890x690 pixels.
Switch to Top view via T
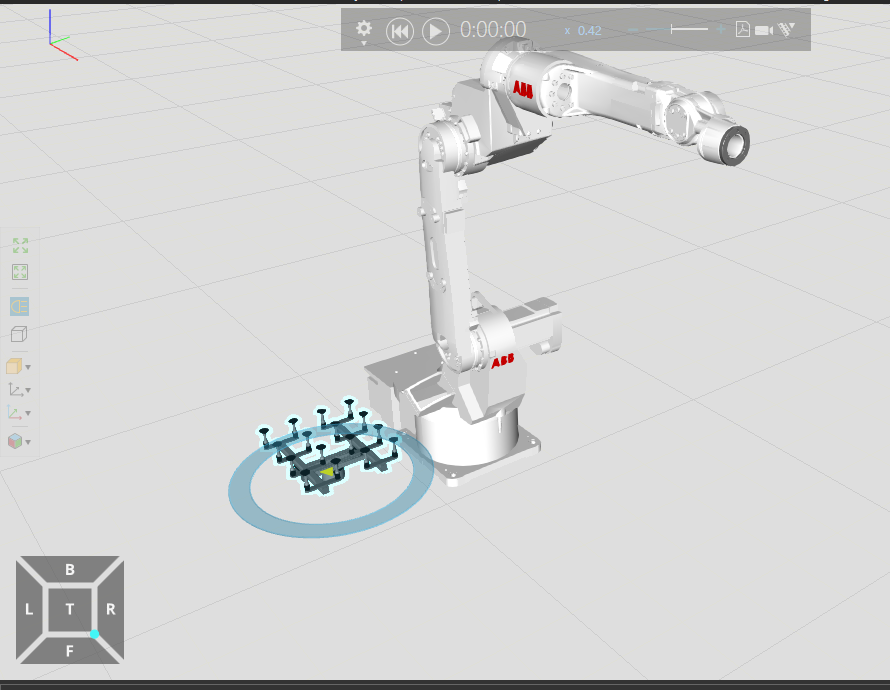70,609
